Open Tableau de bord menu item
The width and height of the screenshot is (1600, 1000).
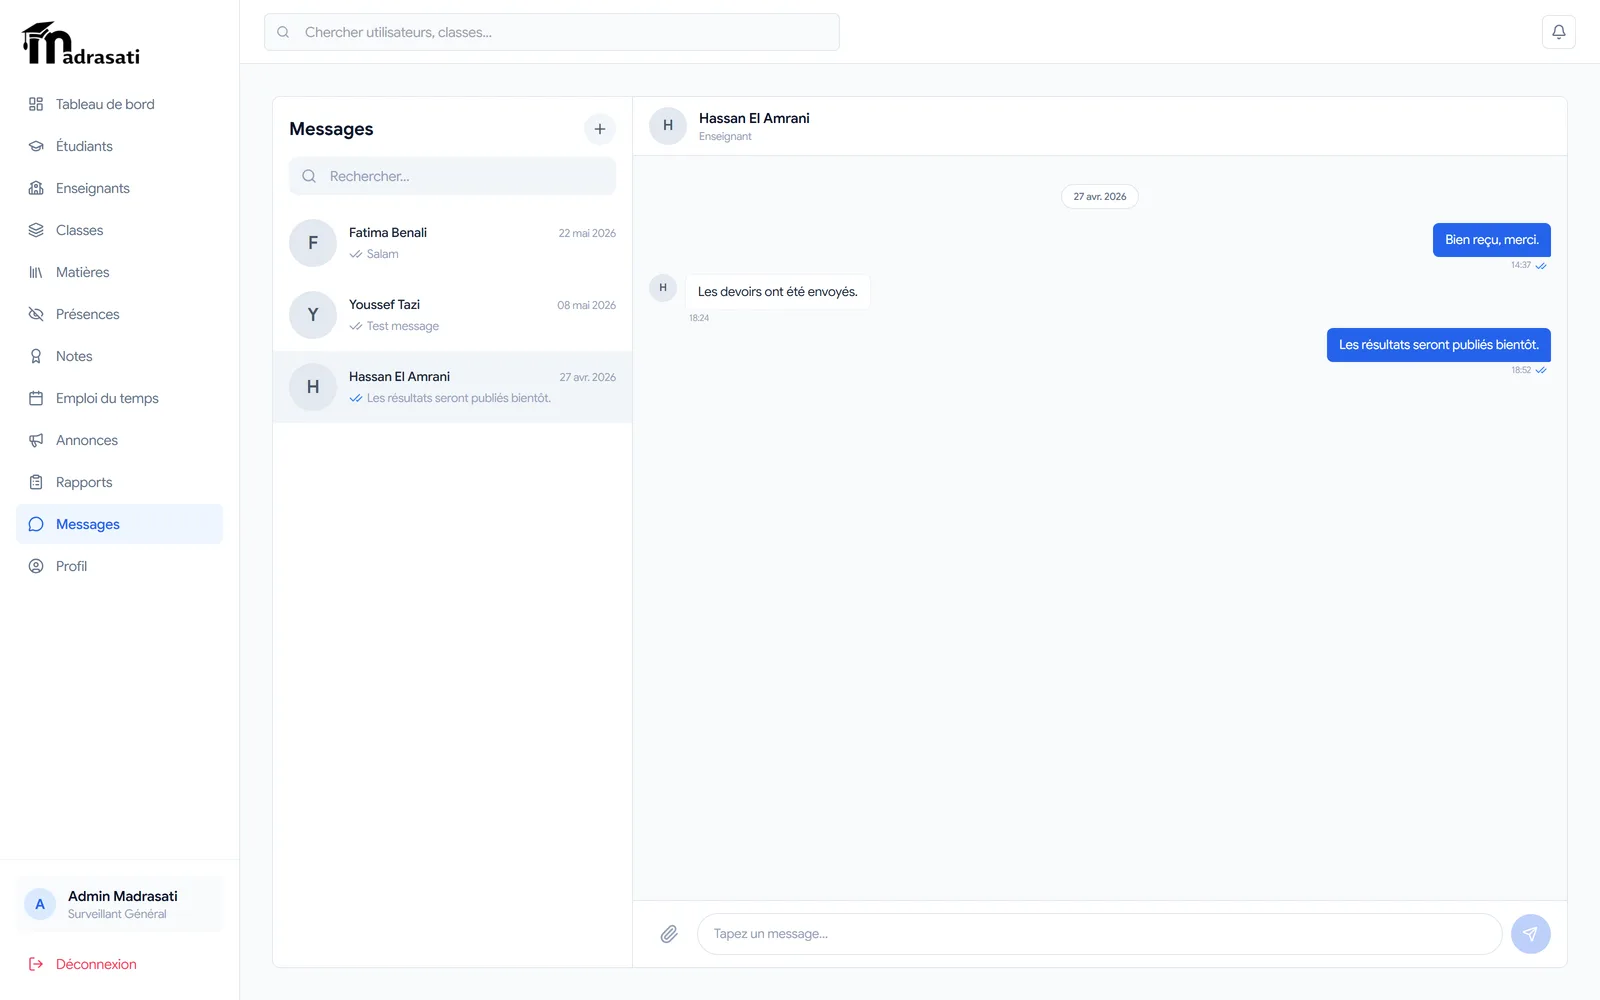coord(119,104)
